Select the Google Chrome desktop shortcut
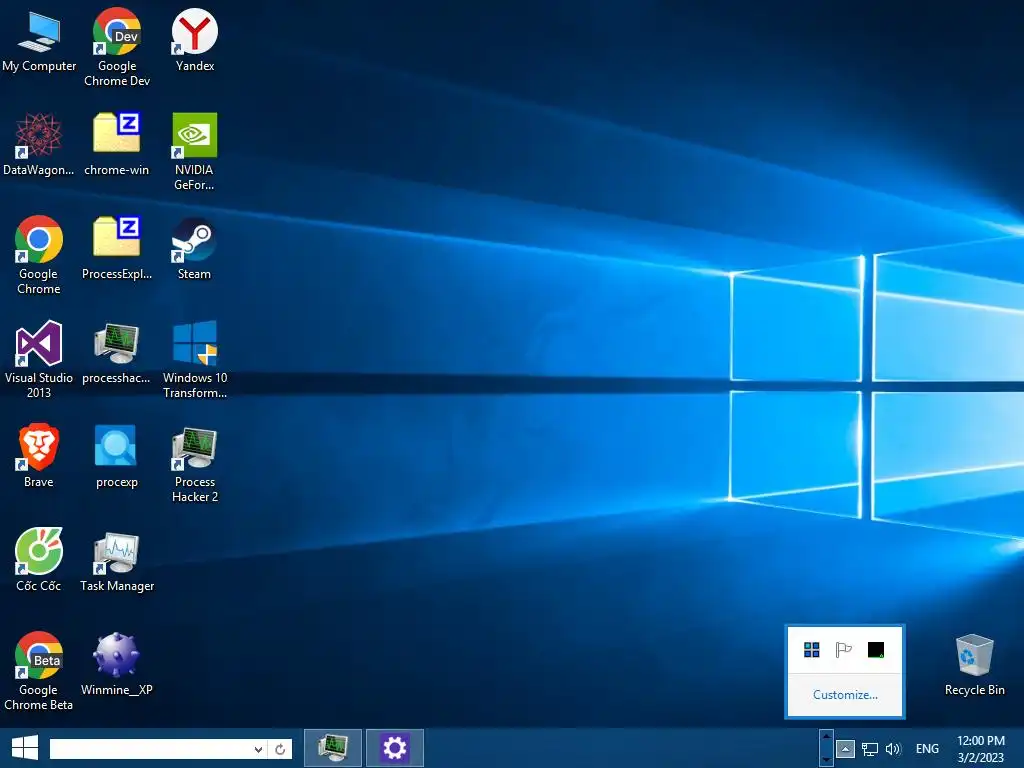The height and width of the screenshot is (768, 1024). click(39, 255)
